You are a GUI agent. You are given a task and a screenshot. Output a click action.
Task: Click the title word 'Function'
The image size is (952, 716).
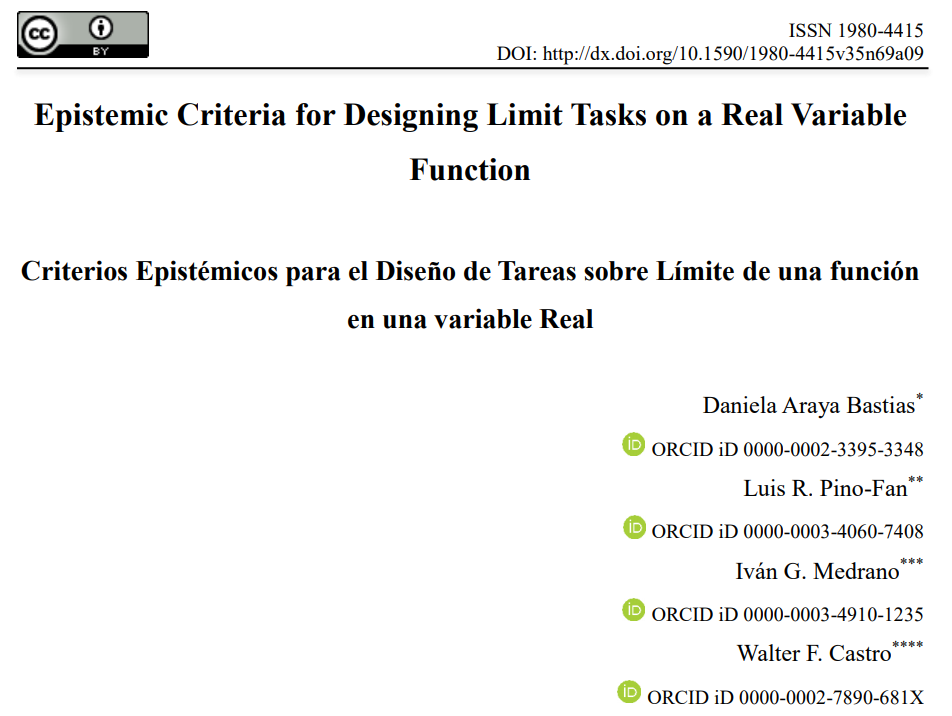[x=470, y=169]
